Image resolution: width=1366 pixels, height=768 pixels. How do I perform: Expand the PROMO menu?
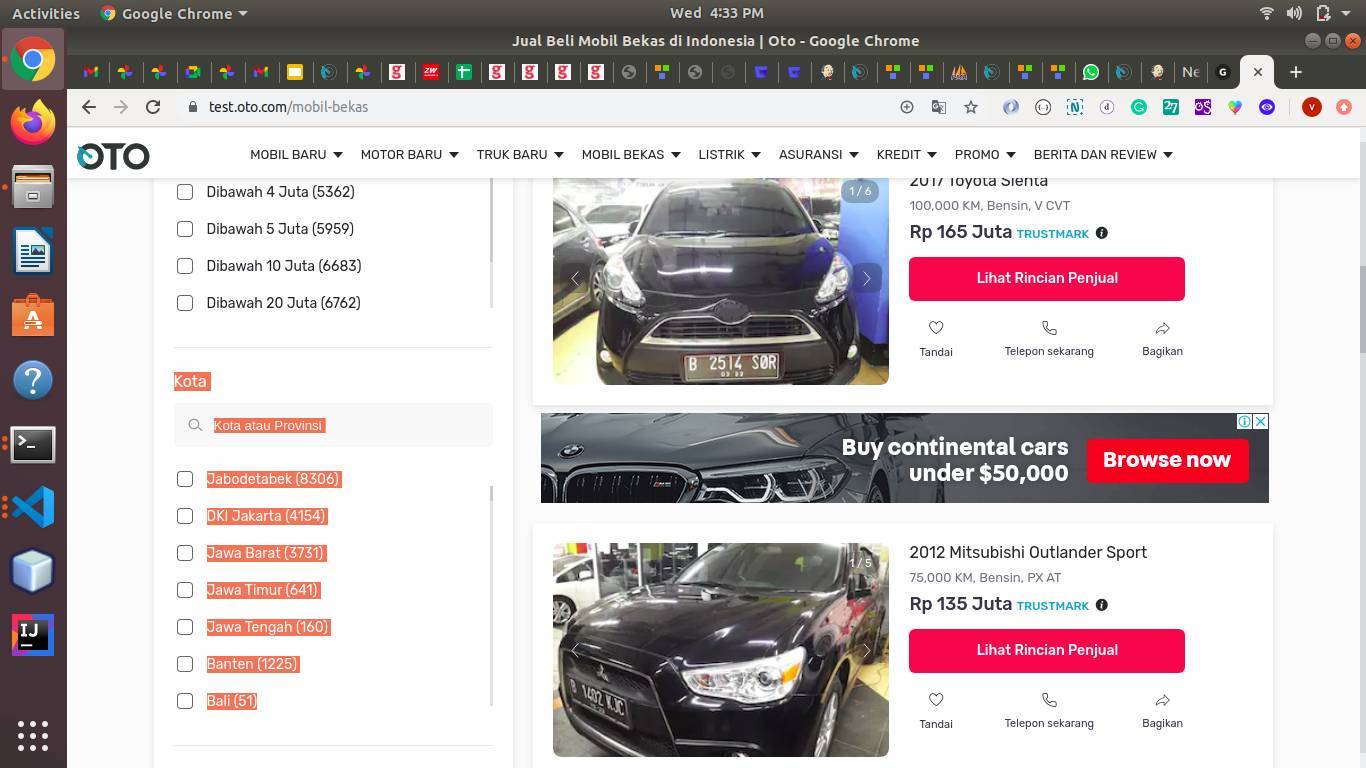tap(985, 154)
